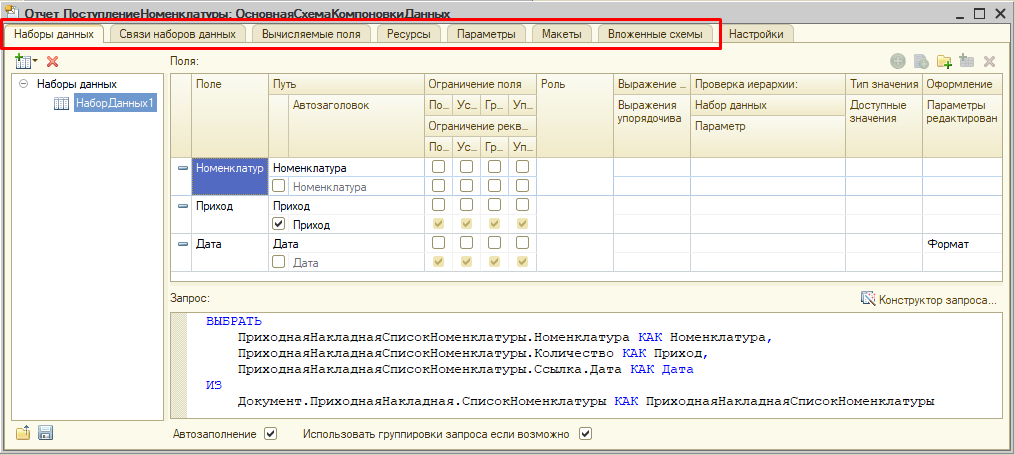Image resolution: width=1015 pixels, height=455 pixels.
Task: Check Приход field restriction 'По' checkbox
Action: (438, 205)
